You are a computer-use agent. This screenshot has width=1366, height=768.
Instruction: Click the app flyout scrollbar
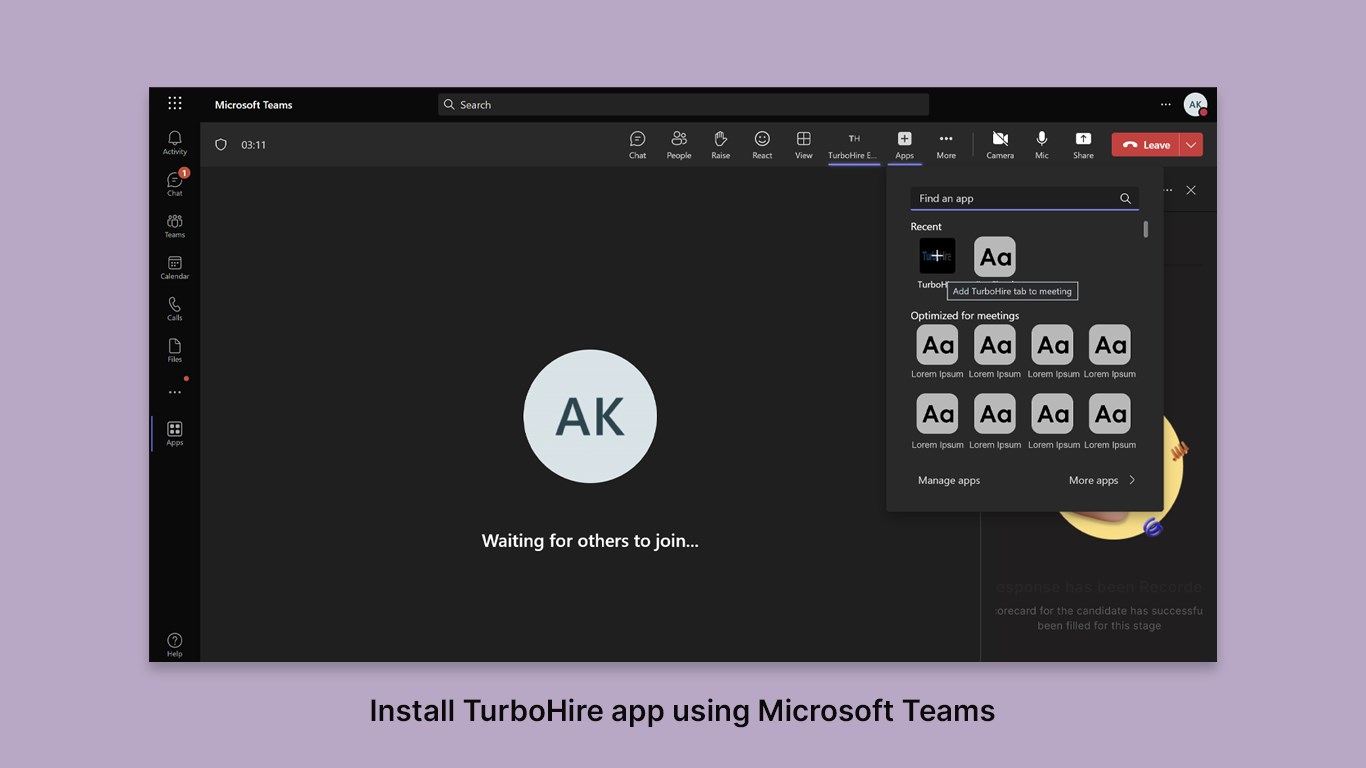point(1145,229)
